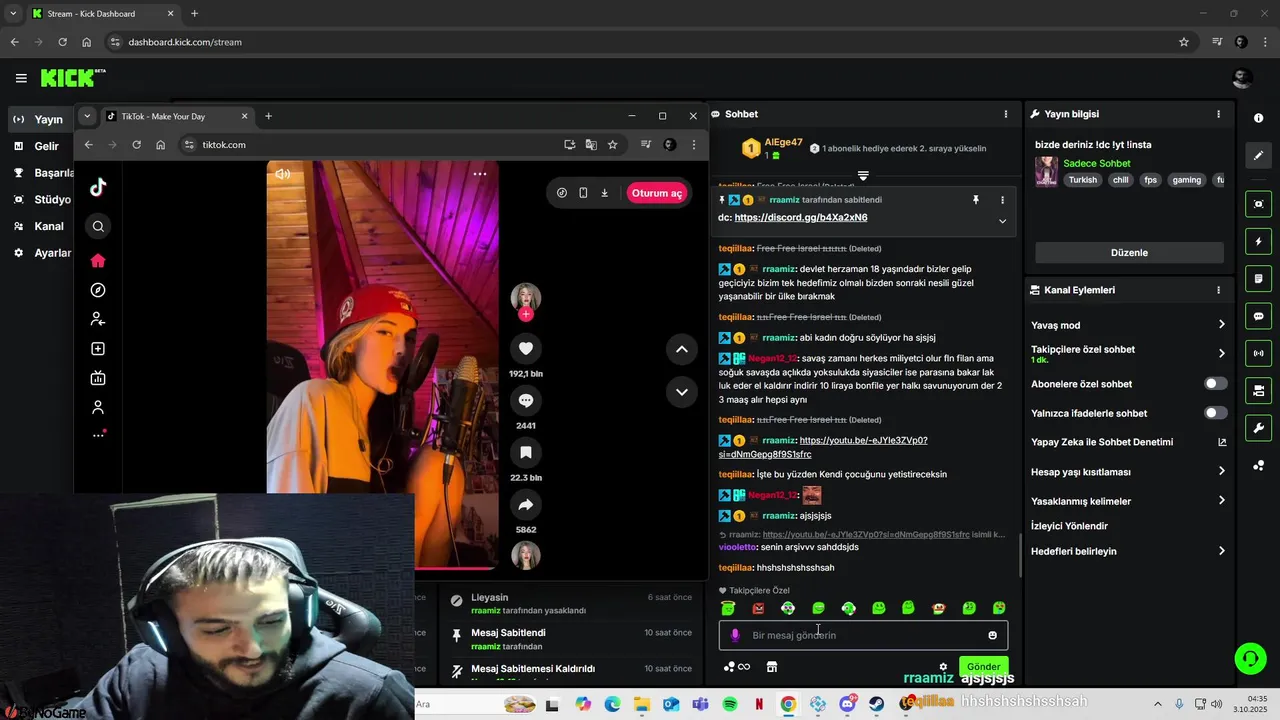The image size is (1280, 720).
Task: Open Steam from the taskbar
Action: click(x=877, y=704)
